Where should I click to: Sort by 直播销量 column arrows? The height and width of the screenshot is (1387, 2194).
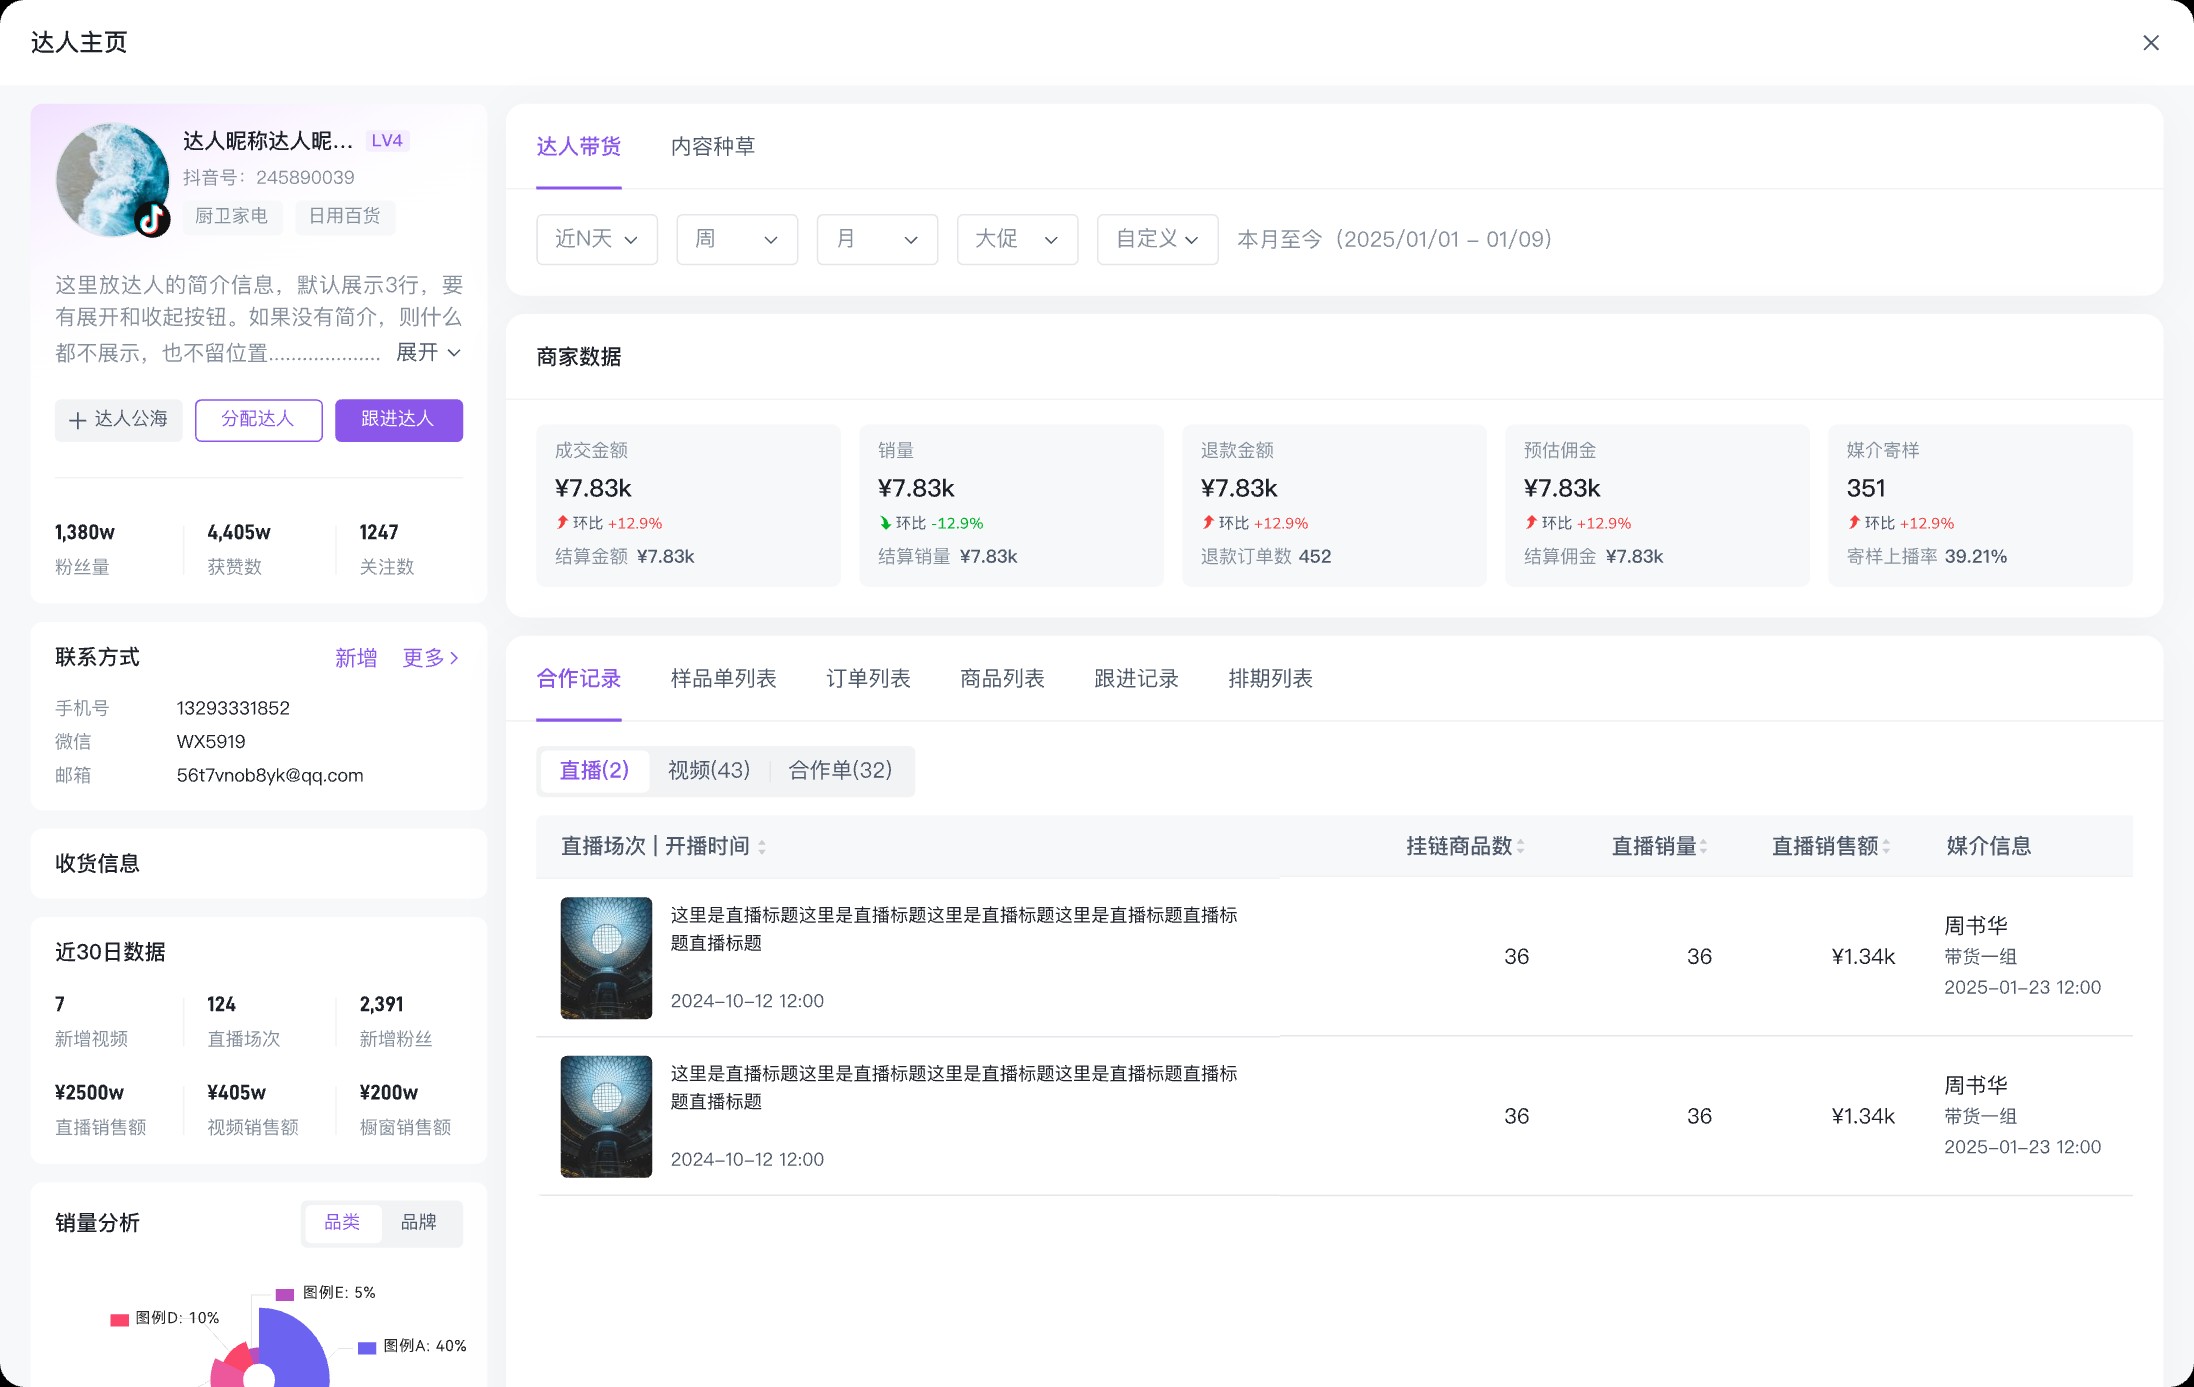pos(1704,847)
